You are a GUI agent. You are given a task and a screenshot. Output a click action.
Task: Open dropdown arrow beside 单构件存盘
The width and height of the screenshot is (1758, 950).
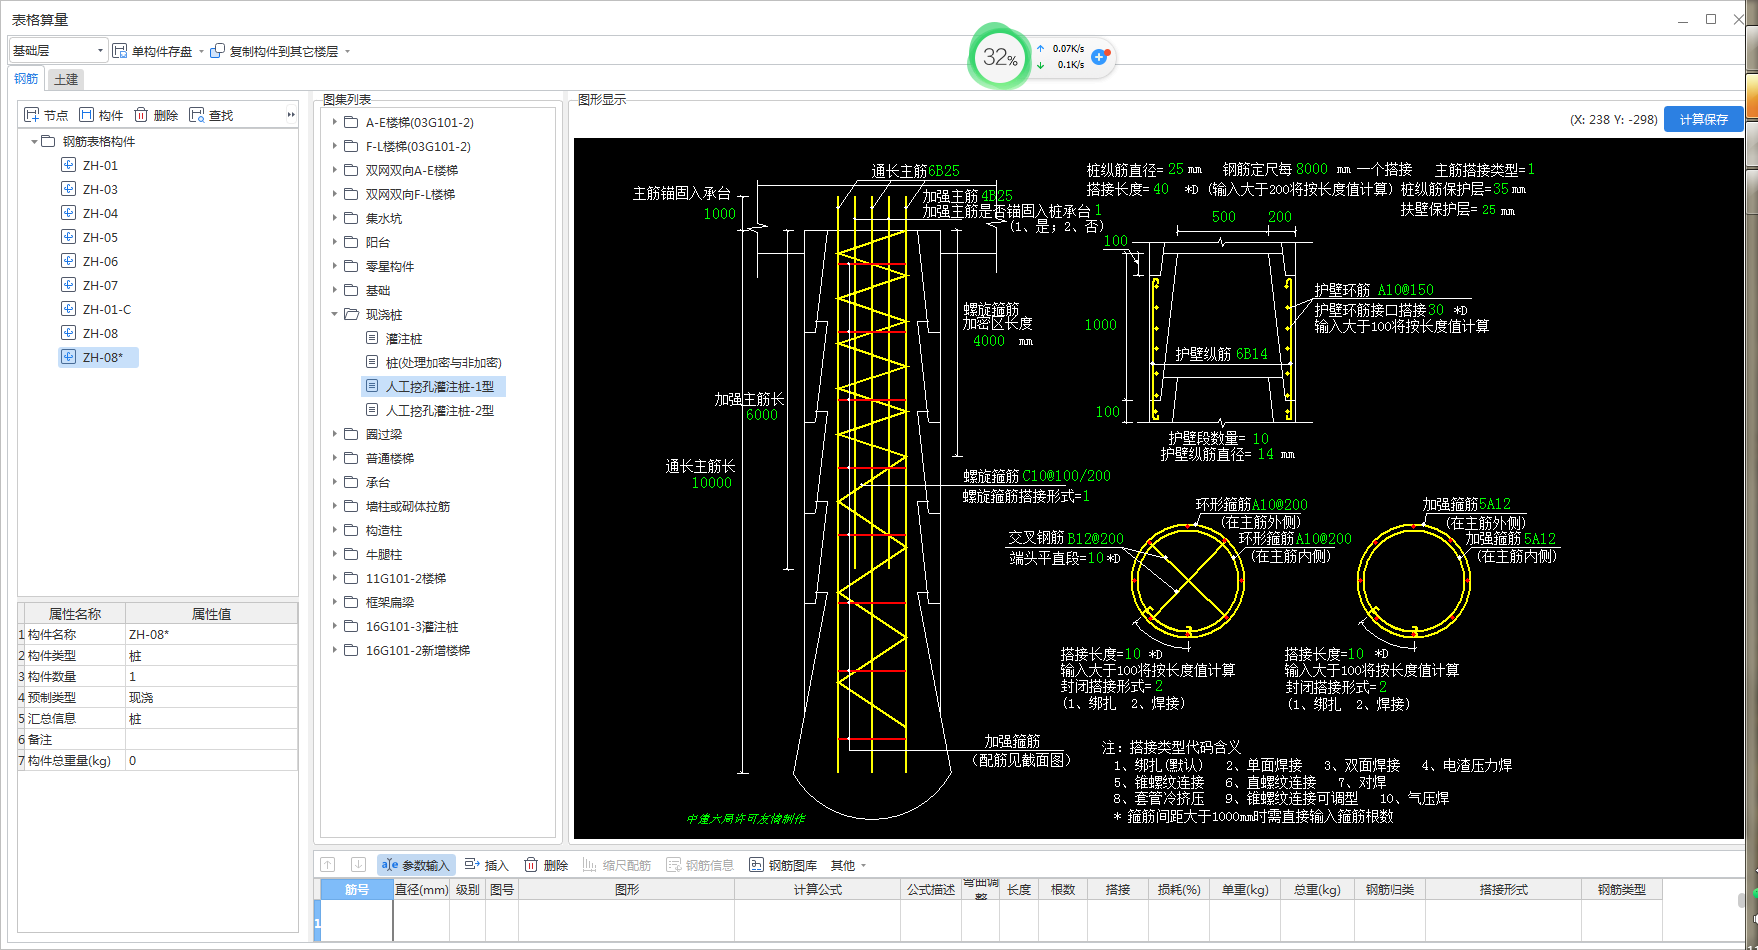pyautogui.click(x=201, y=52)
